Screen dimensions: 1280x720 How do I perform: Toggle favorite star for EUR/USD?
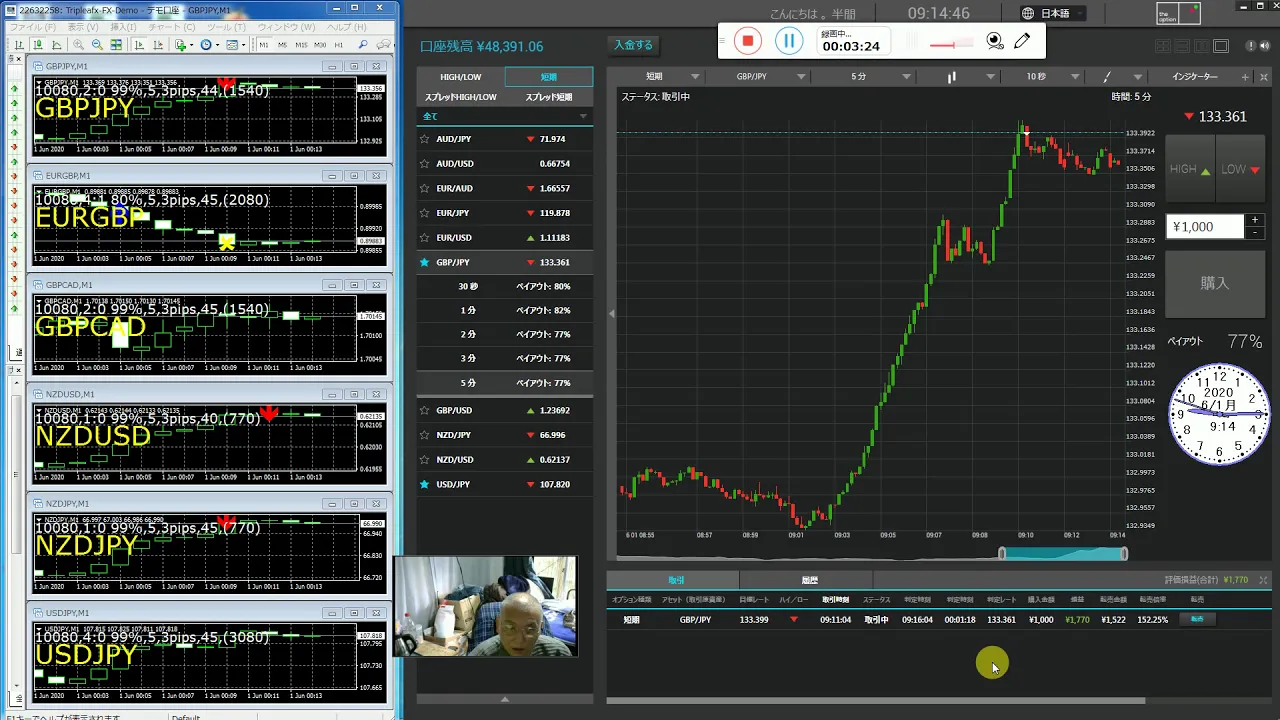[x=425, y=238]
